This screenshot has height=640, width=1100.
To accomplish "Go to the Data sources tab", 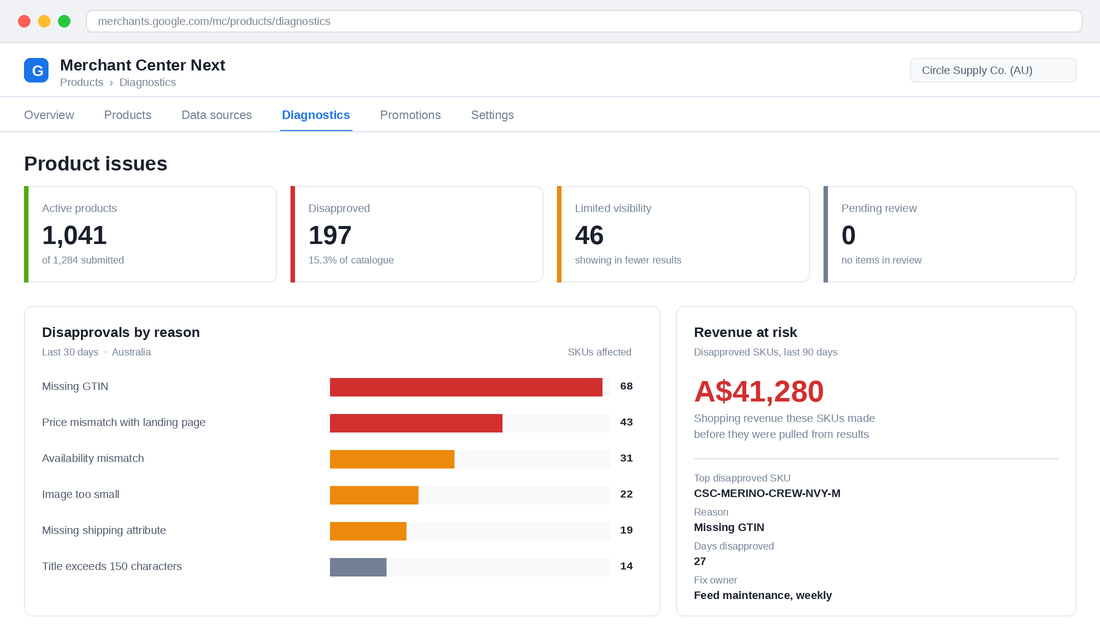I will coord(217,115).
